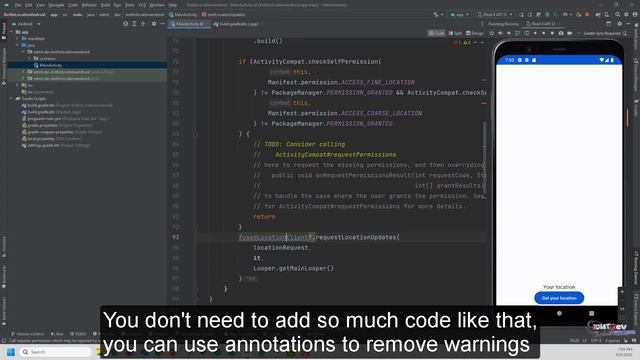Select Code editor view mode
The height and width of the screenshot is (360, 640).
[x=436, y=33]
